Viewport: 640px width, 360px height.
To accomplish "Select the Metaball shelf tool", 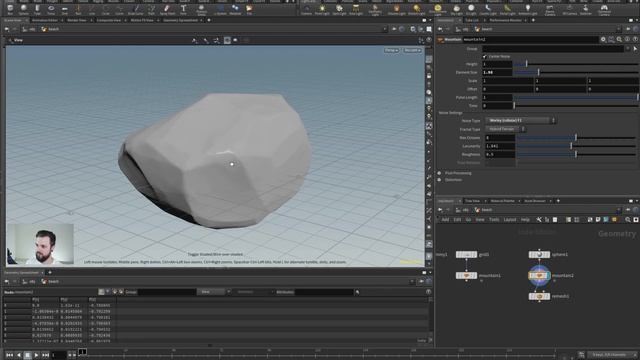I will (235, 9).
